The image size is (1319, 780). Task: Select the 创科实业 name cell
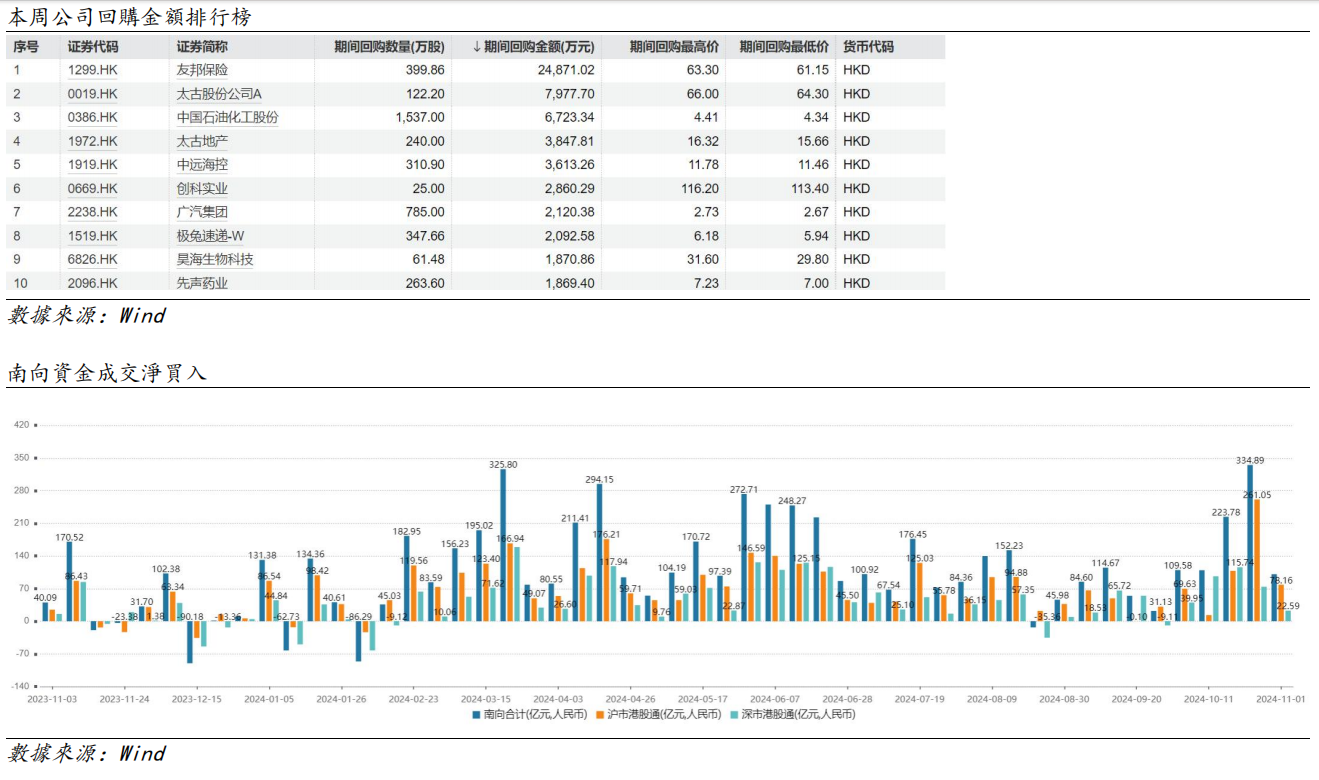click(x=202, y=188)
